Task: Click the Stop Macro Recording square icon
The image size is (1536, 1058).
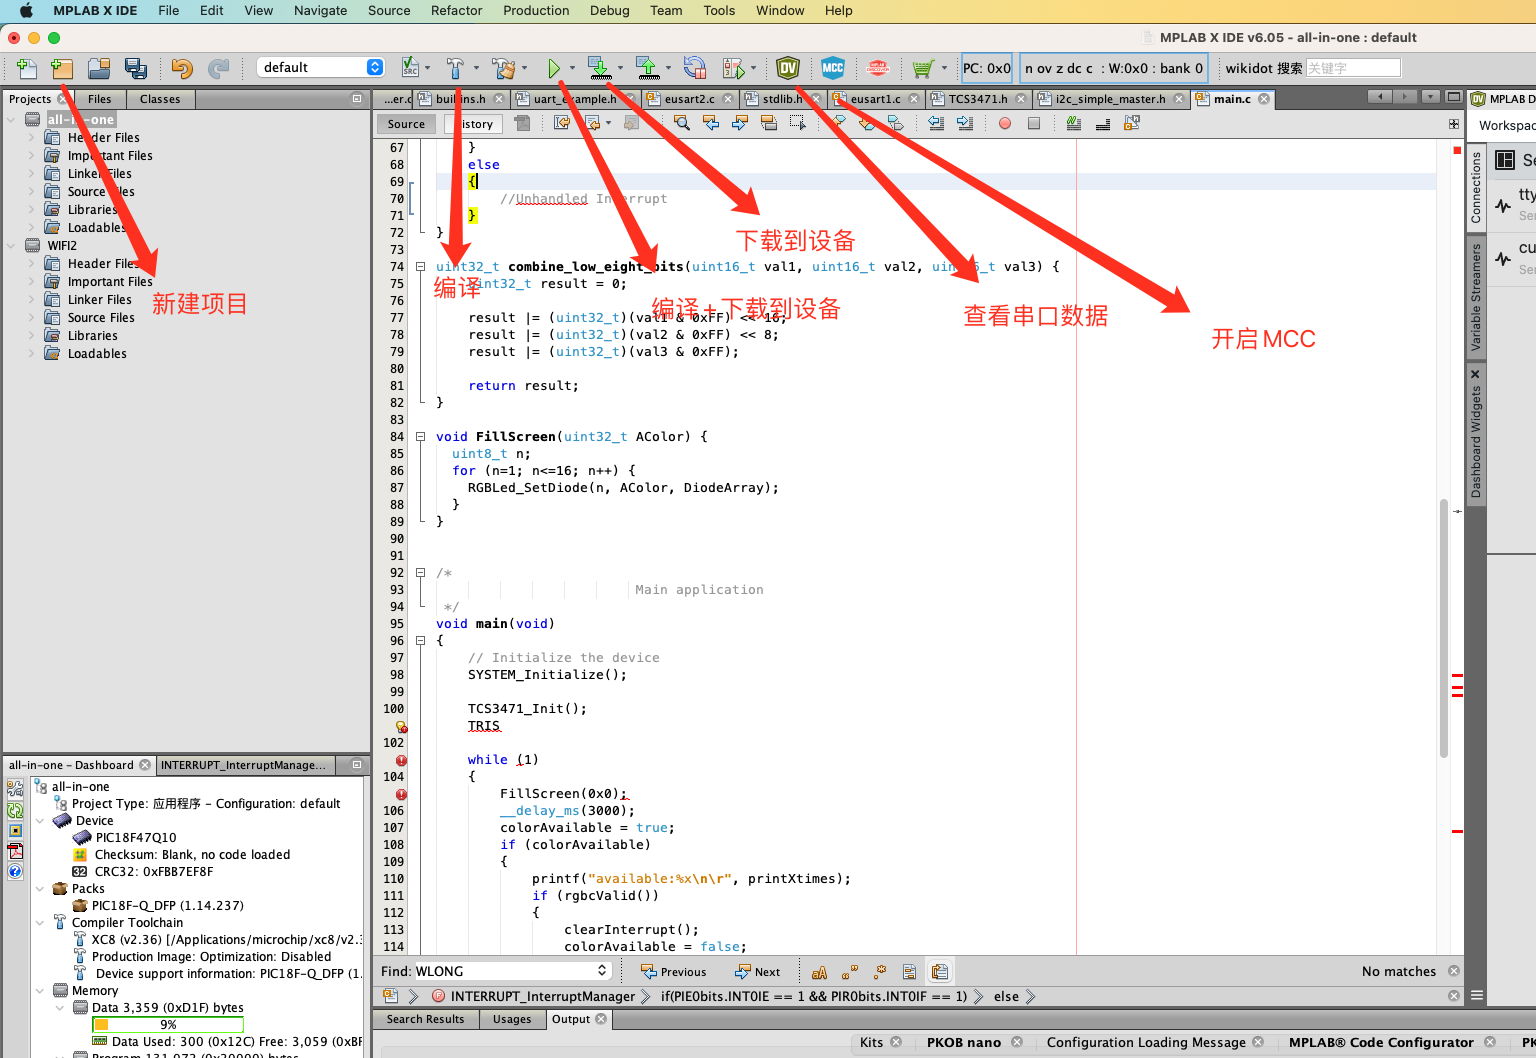Action: pyautogui.click(x=1034, y=123)
